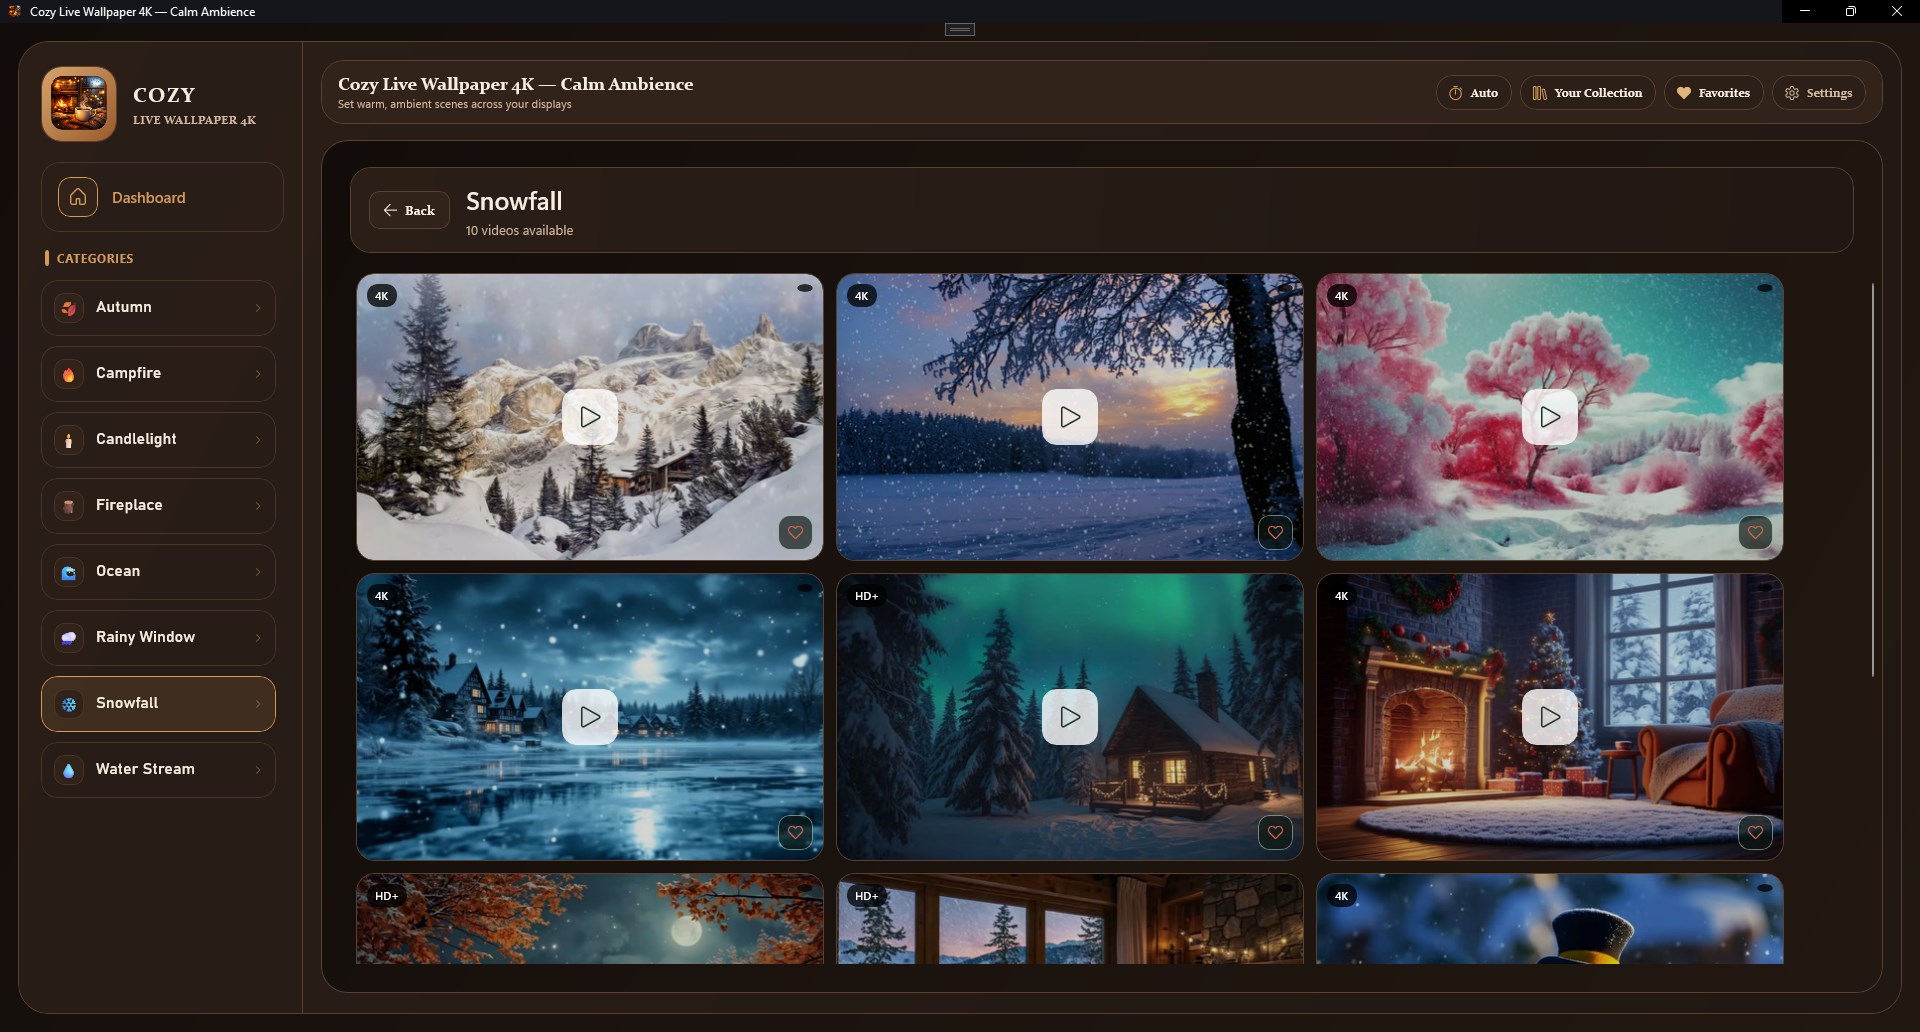Screen dimensions: 1920x1032
Task: Click the Auto button label
Action: (1484, 93)
